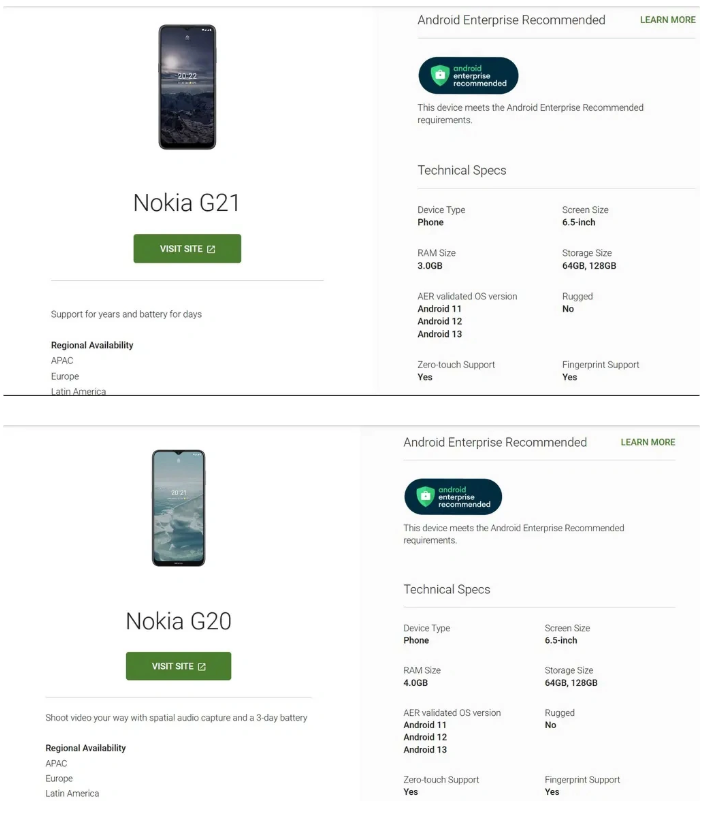705x817 pixels.
Task: Select the Nokia G20 title text
Action: pos(178,621)
